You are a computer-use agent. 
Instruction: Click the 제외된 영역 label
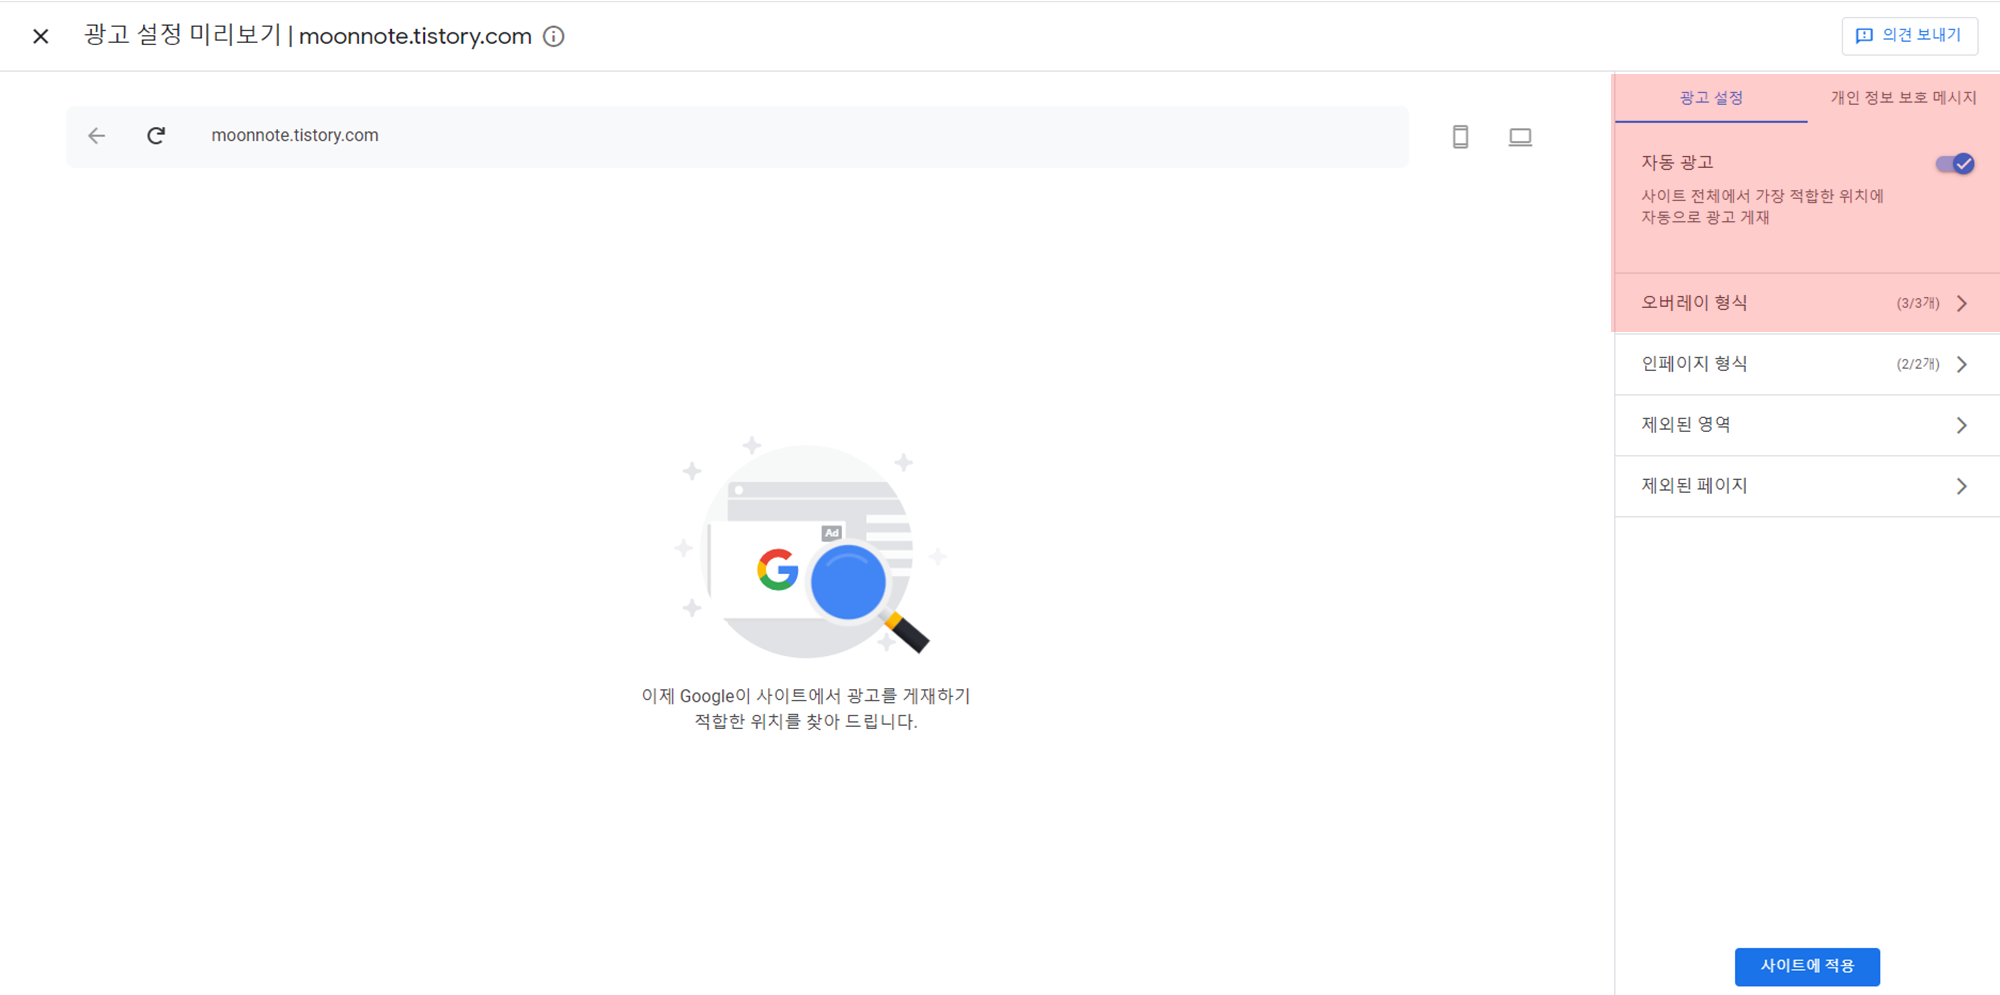coord(1686,425)
